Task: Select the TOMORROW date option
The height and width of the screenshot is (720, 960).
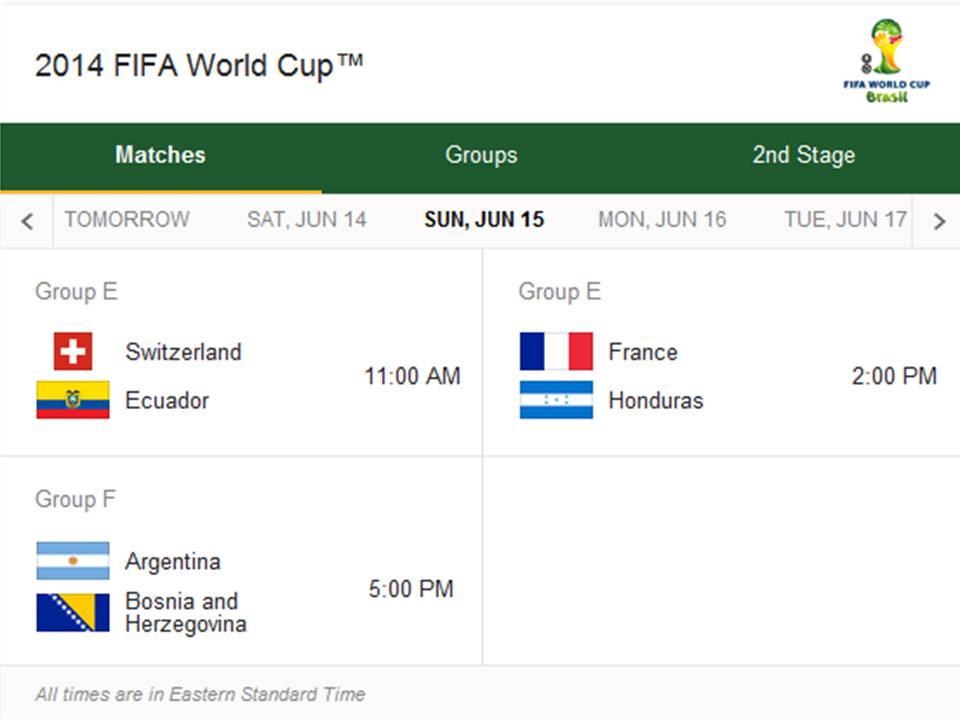Action: point(127,219)
